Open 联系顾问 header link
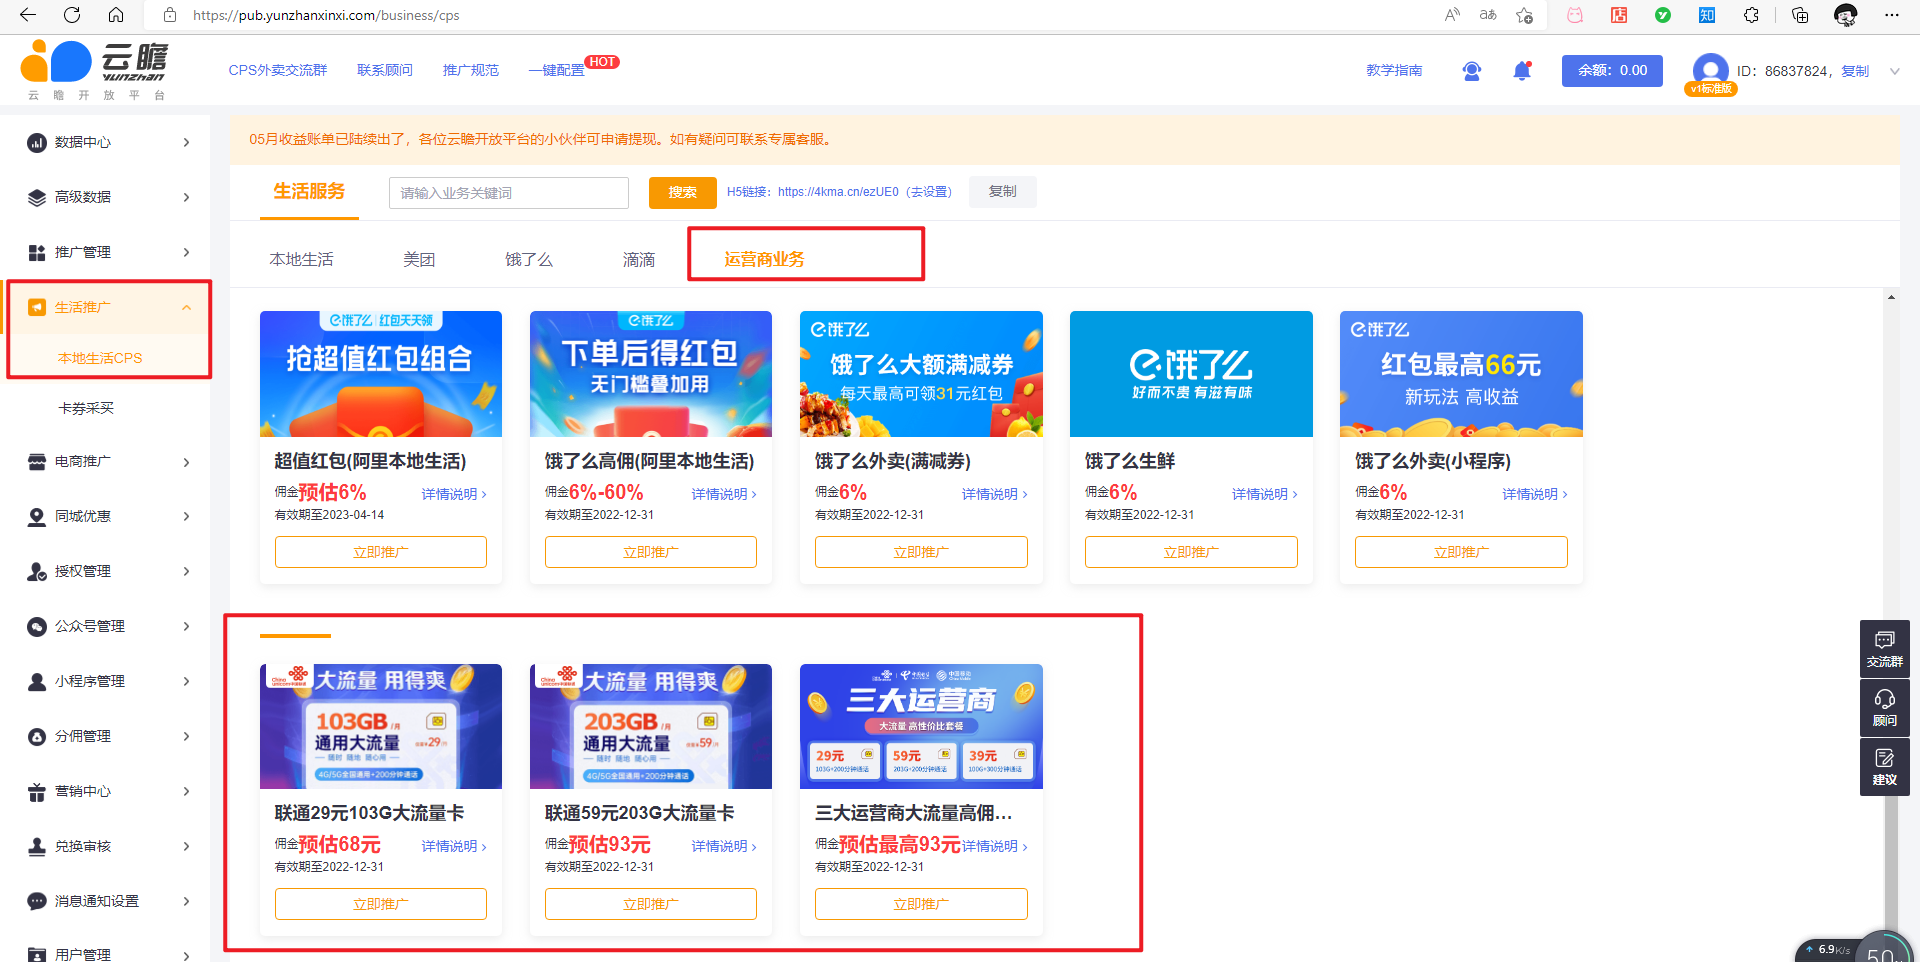The image size is (1920, 962). coord(385,70)
